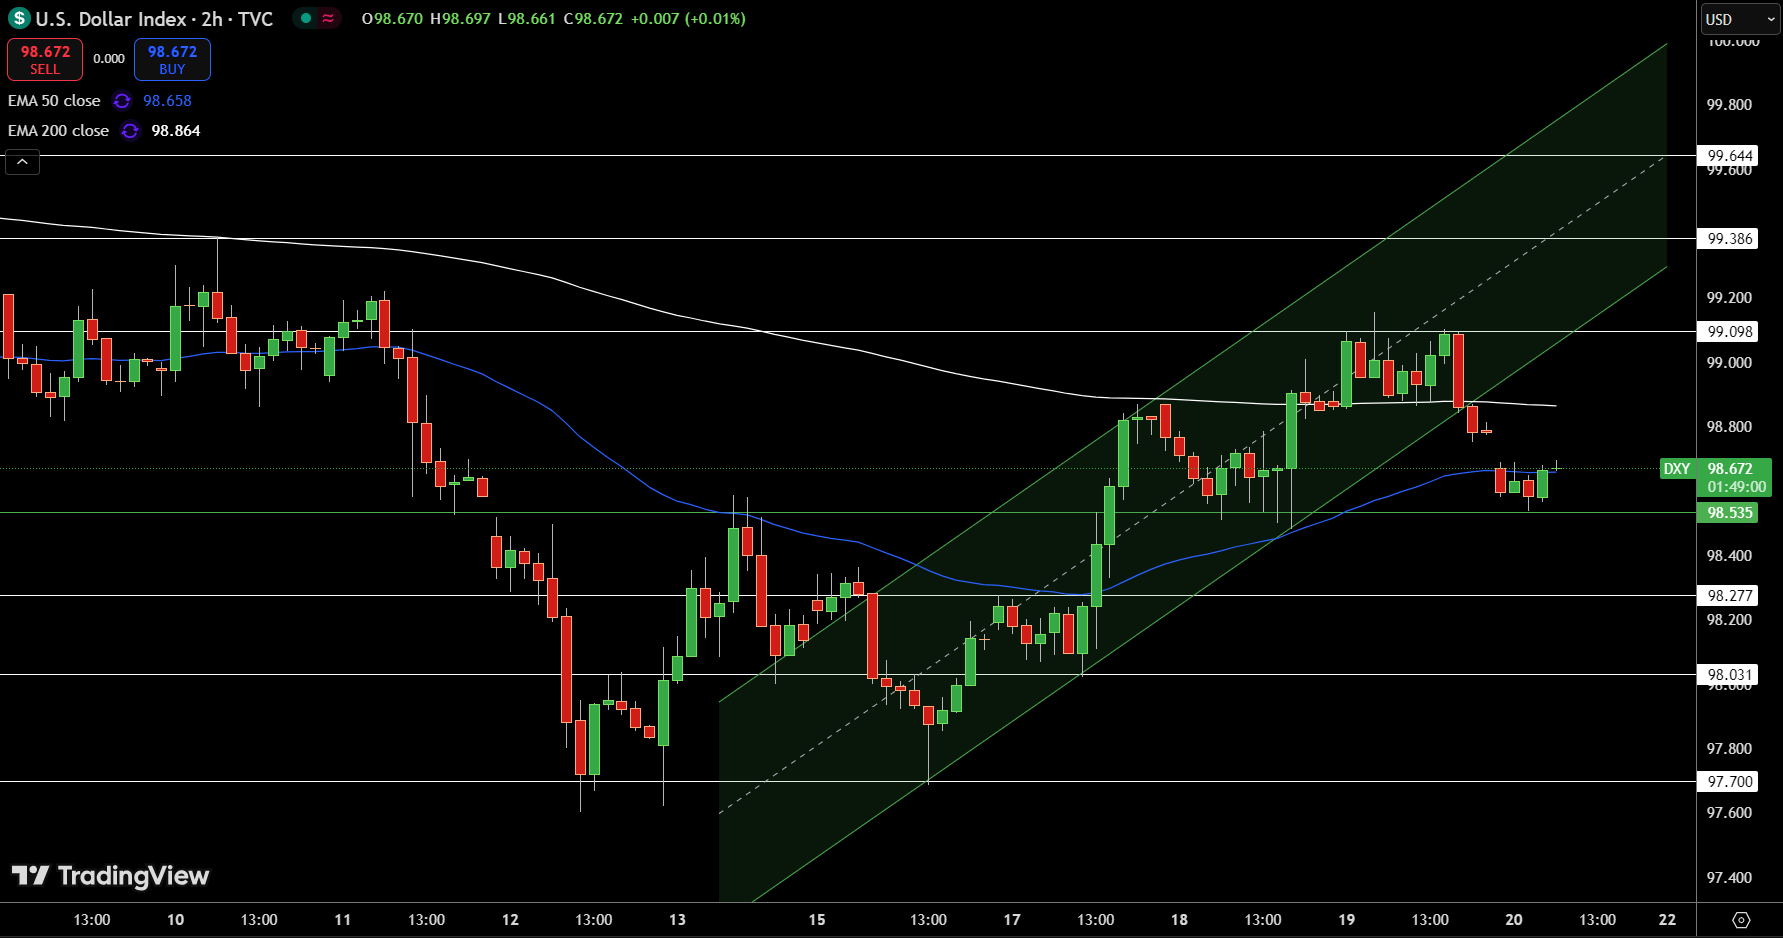Viewport: 1783px width, 938px height.
Task: Click the L98.661 low value
Action: (527, 19)
